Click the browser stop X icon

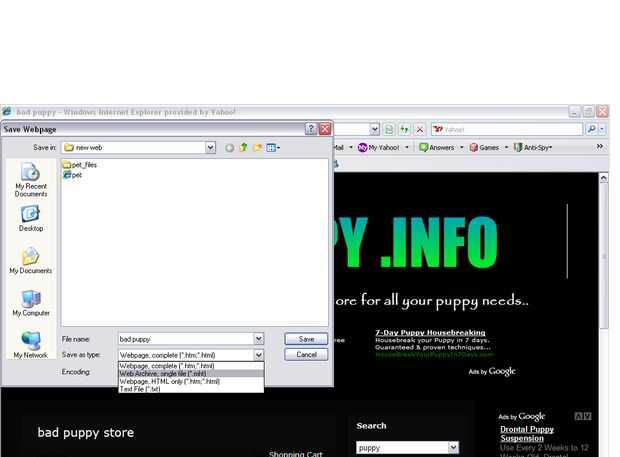click(420, 129)
